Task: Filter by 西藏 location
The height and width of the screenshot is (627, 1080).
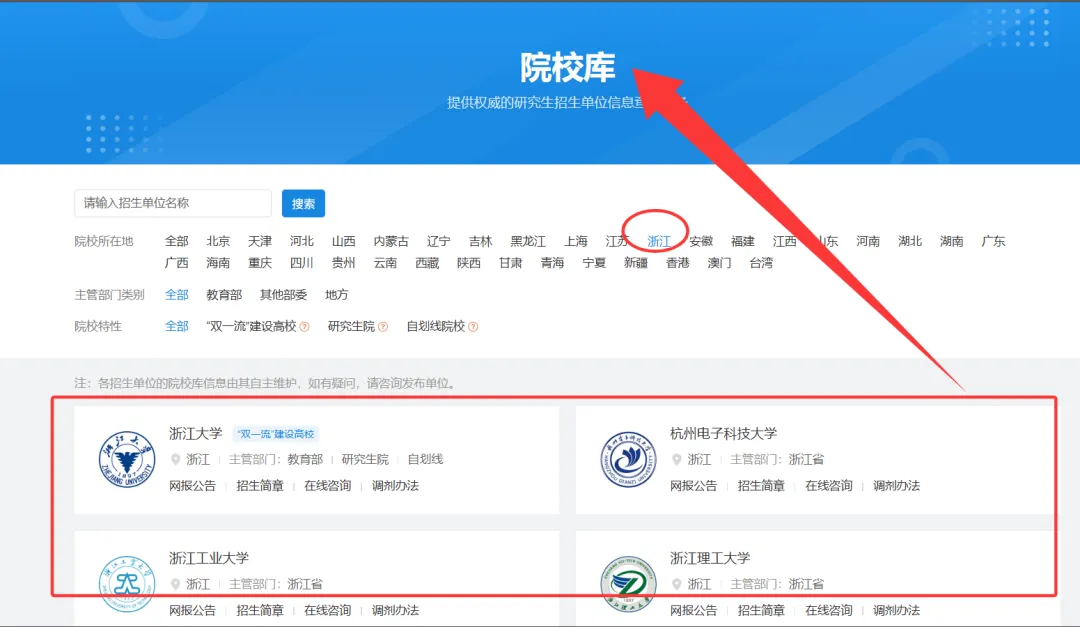Action: 427,263
